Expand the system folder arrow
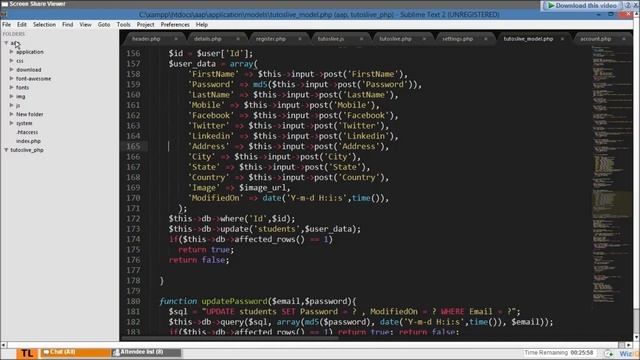Viewport: 640px width, 360px height. (11, 122)
